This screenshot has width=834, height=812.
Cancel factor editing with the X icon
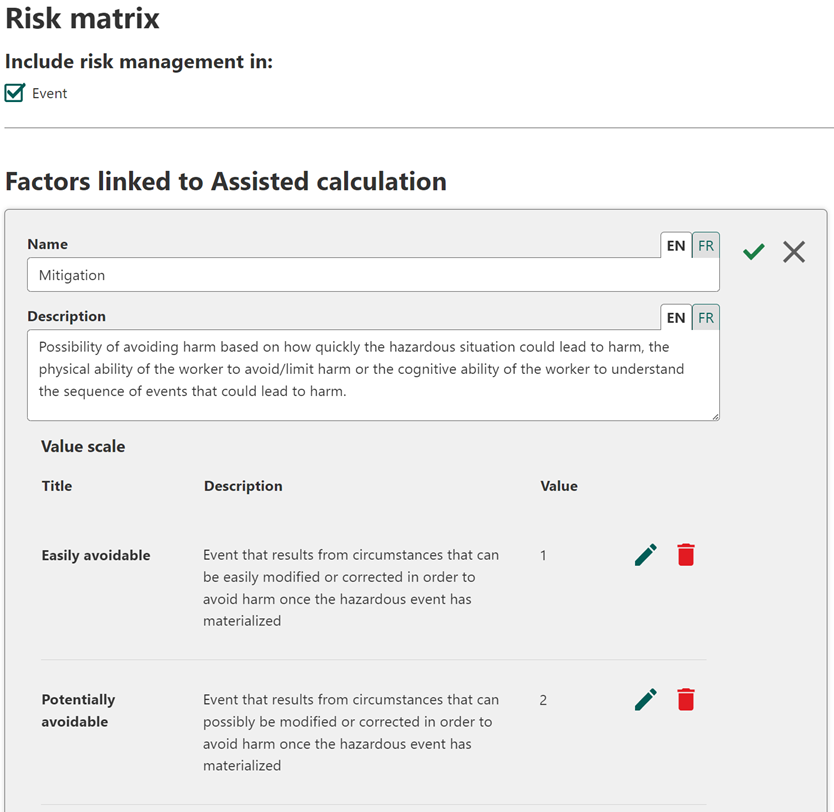tap(794, 252)
